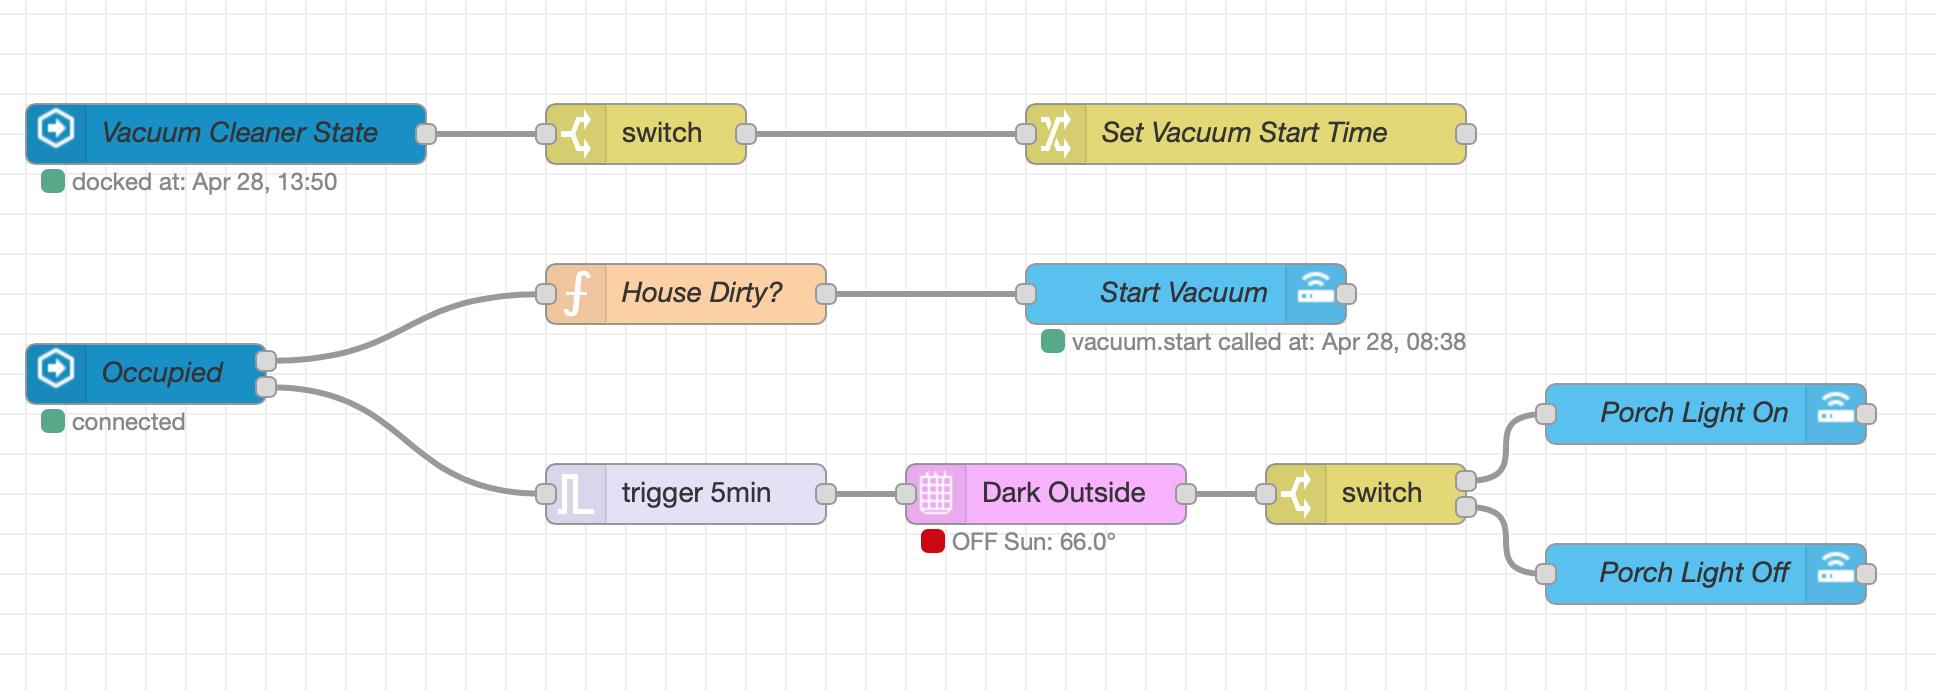Viewport: 1936px width, 690px height.
Task: Click the wire between trigger 5min and Dark Outside
Action: click(865, 493)
